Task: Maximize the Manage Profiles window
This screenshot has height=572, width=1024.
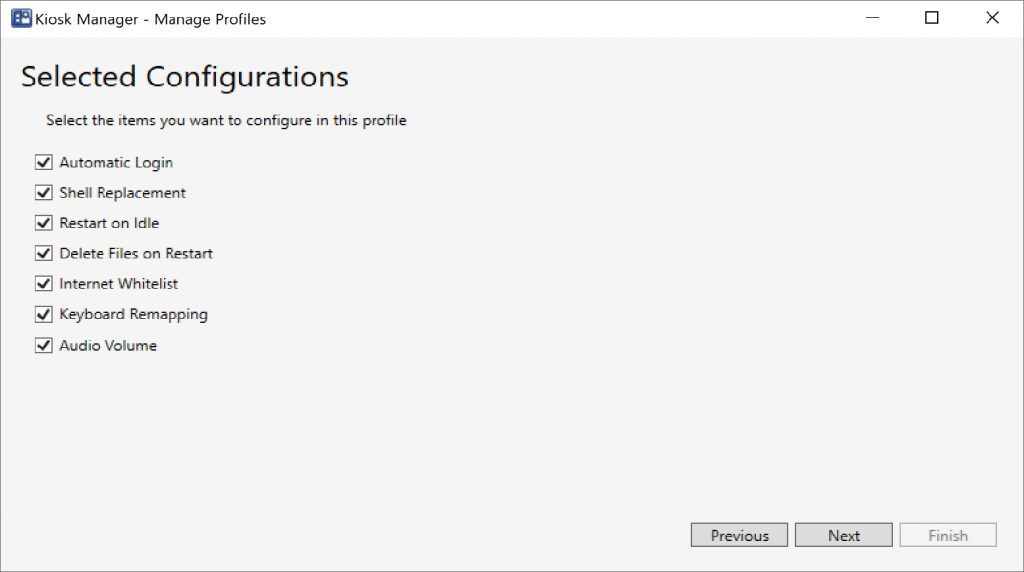Action: tap(932, 18)
